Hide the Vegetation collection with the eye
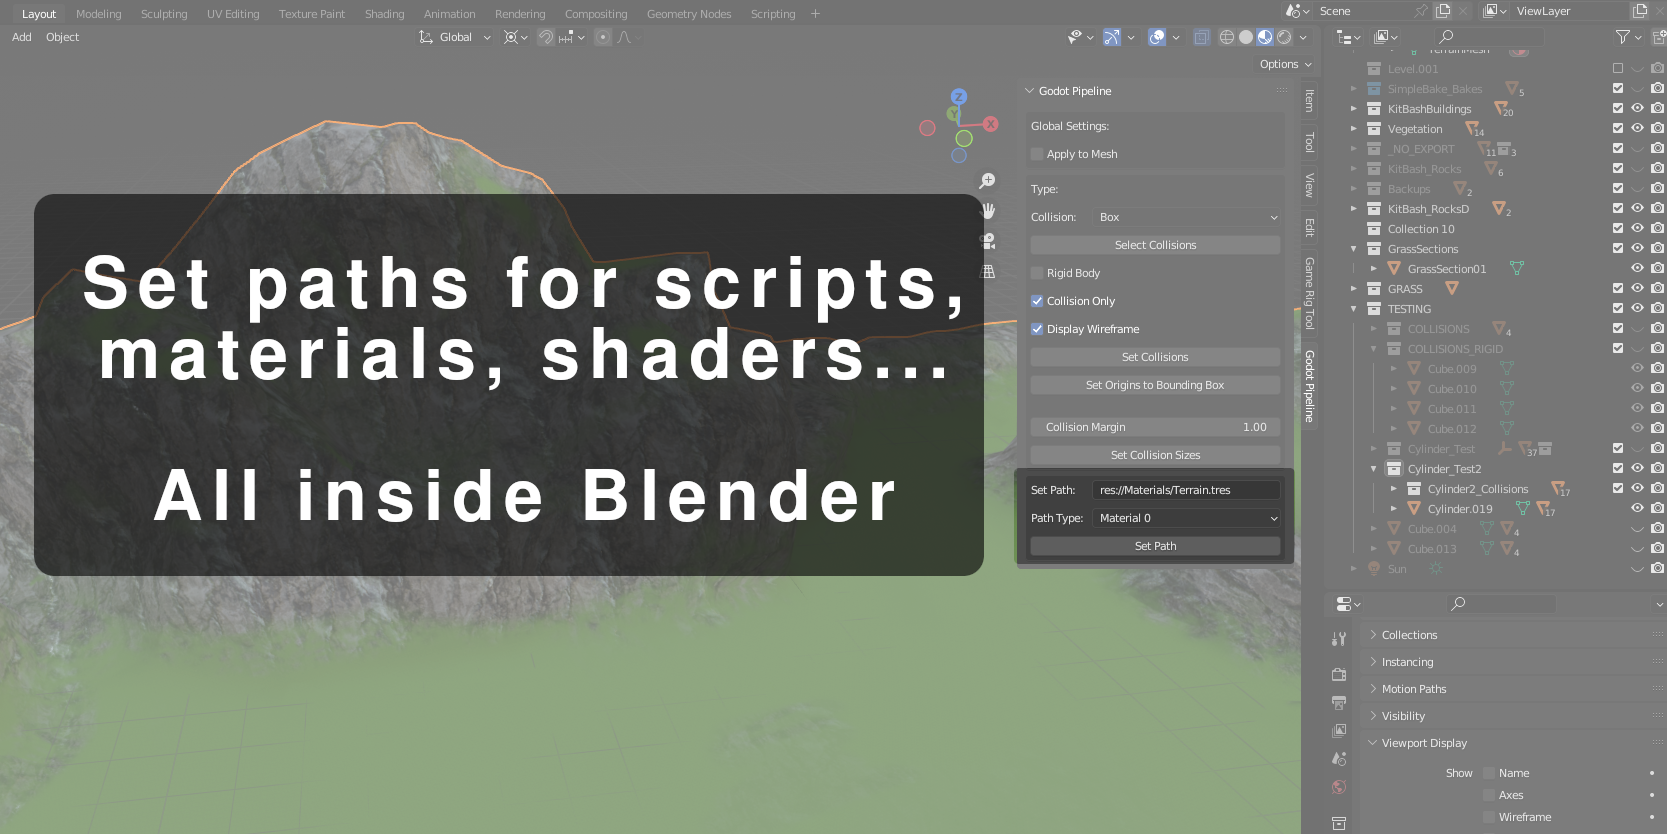 (x=1637, y=128)
